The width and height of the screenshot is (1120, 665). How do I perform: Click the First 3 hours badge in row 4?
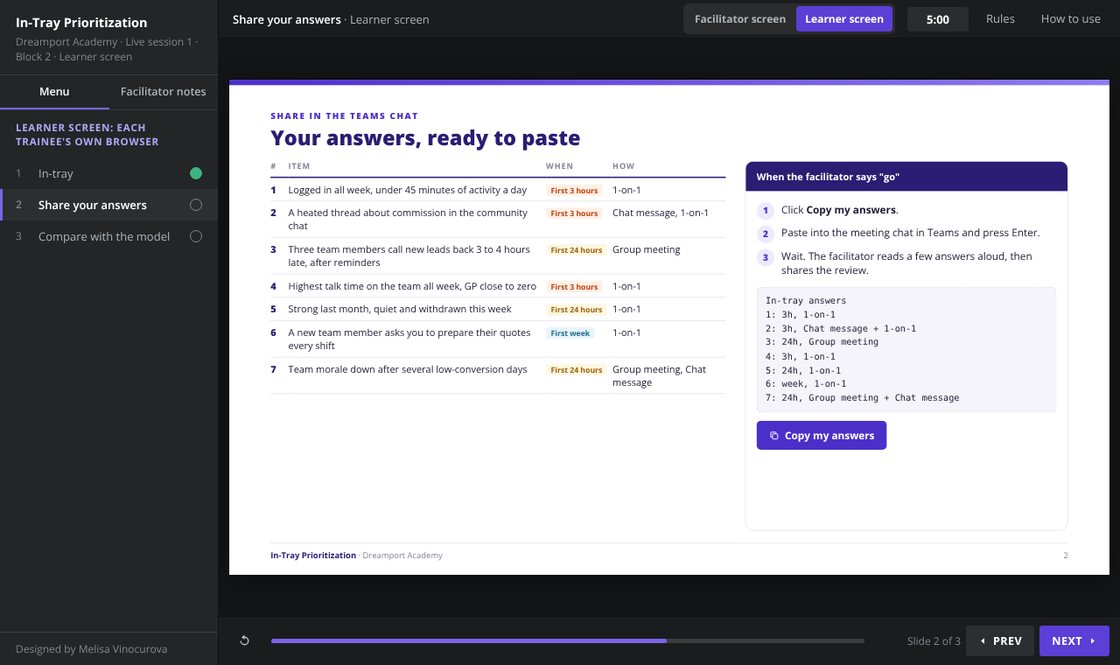tap(574, 286)
